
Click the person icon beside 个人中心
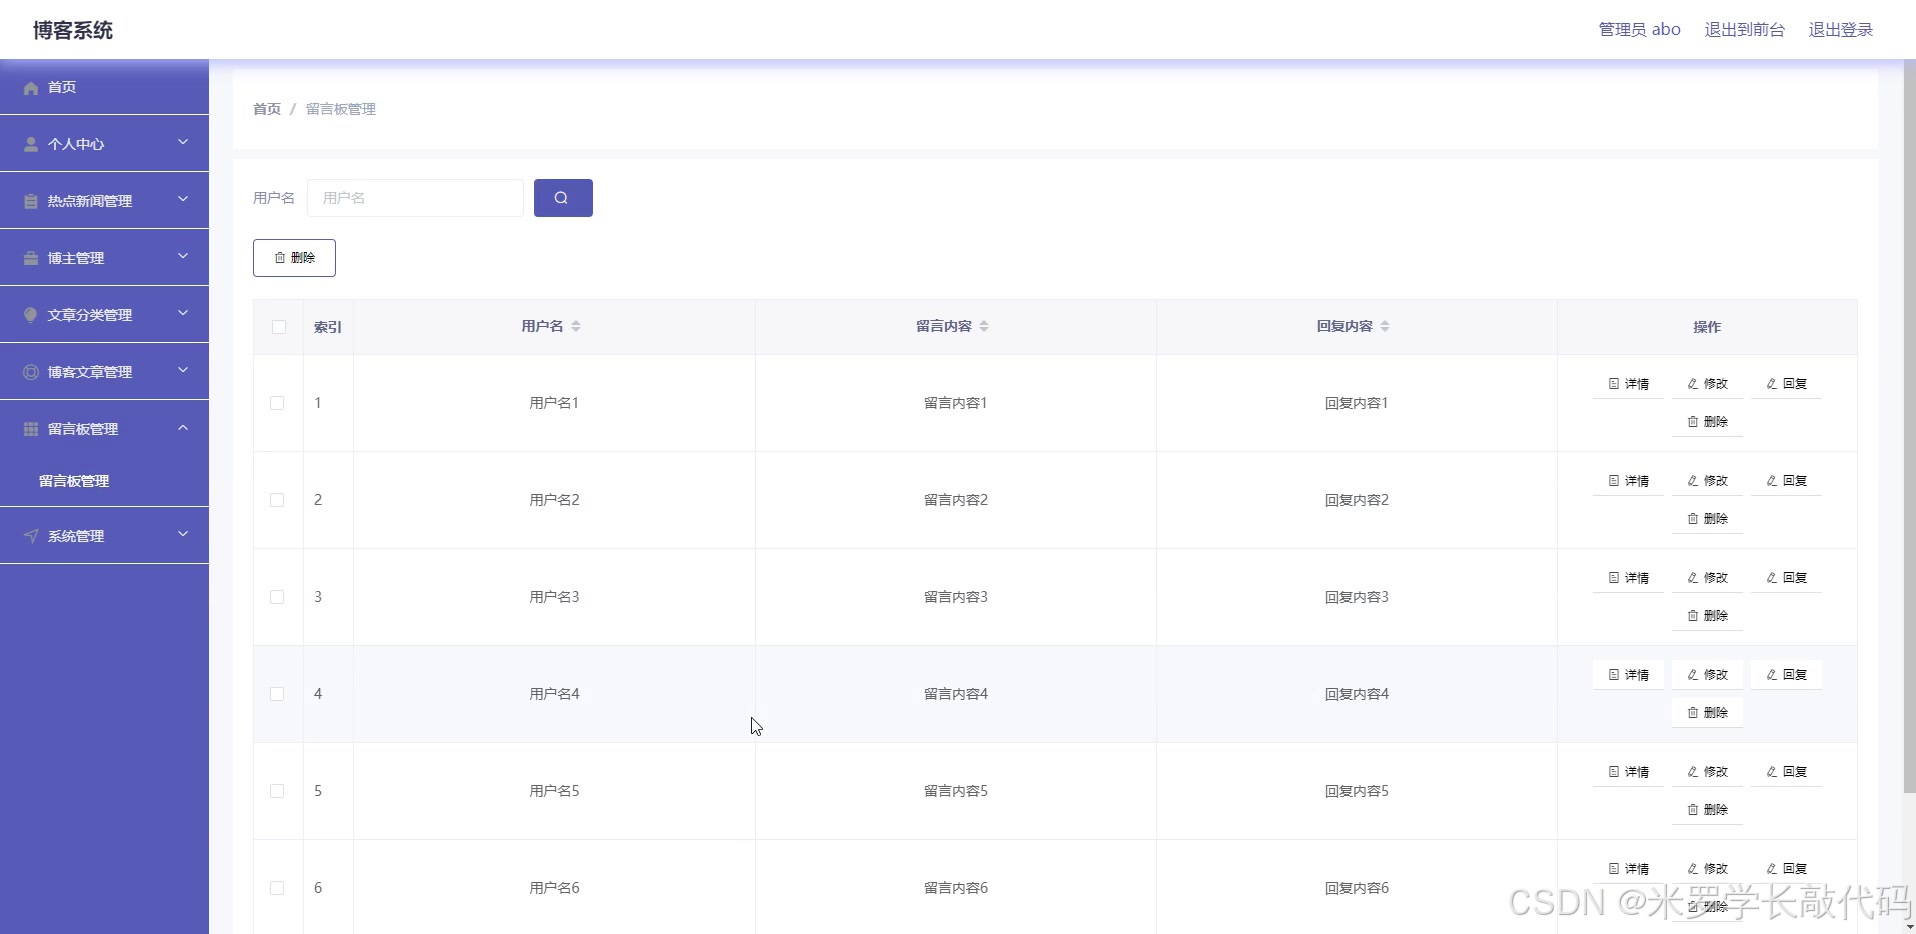coord(31,144)
